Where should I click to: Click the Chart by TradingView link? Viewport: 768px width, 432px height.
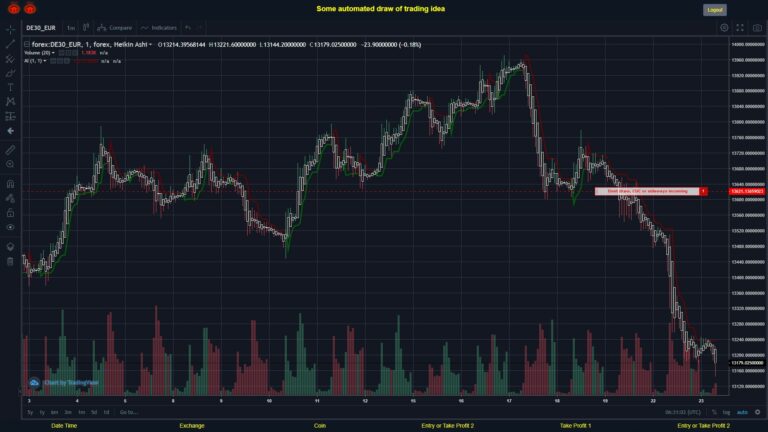coord(64,383)
